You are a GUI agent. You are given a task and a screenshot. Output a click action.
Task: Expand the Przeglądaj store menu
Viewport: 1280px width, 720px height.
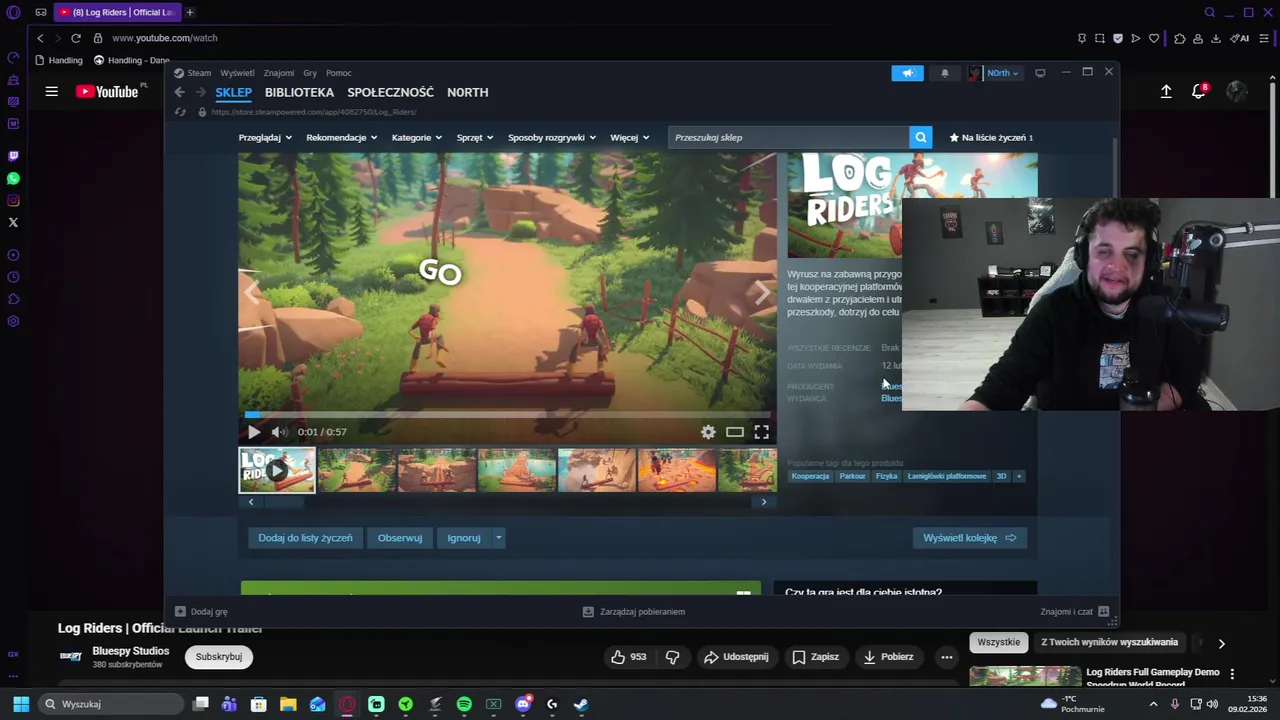point(265,138)
